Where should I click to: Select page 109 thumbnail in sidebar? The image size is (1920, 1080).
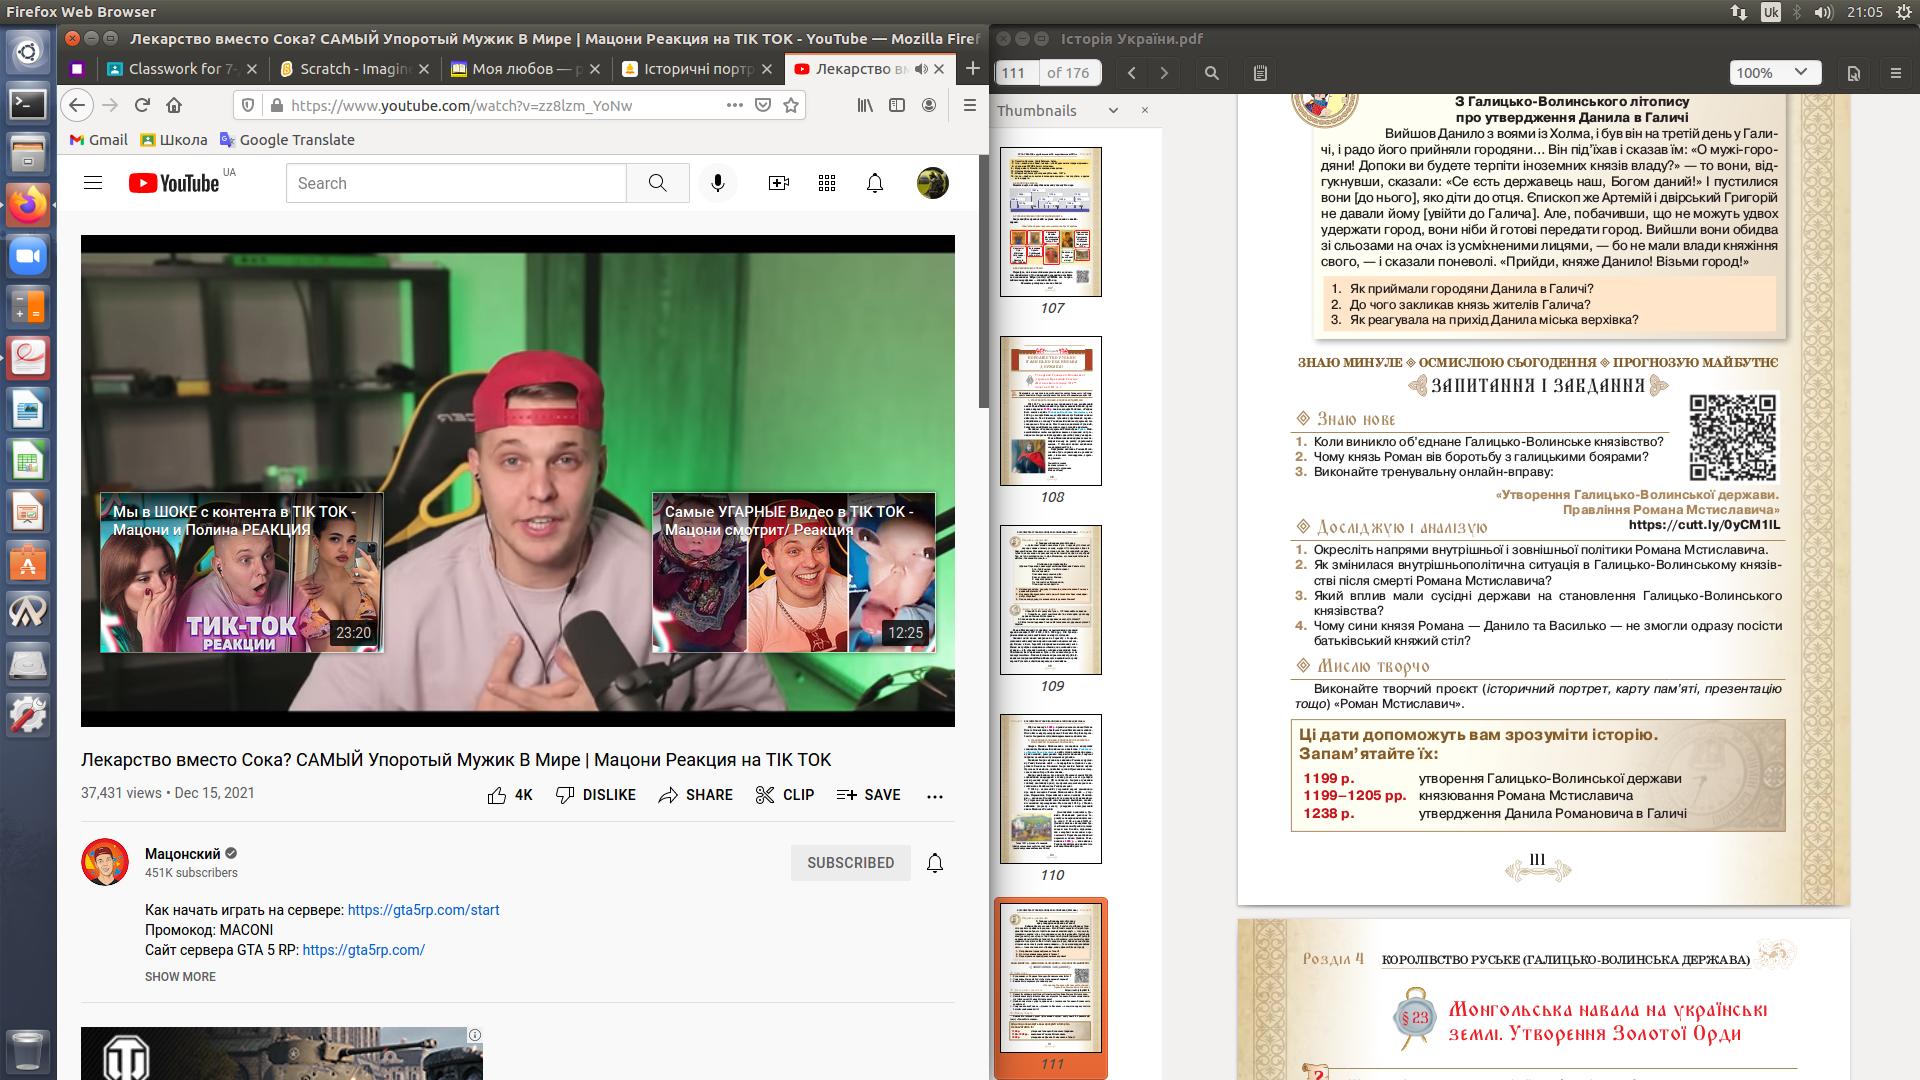[x=1051, y=600]
